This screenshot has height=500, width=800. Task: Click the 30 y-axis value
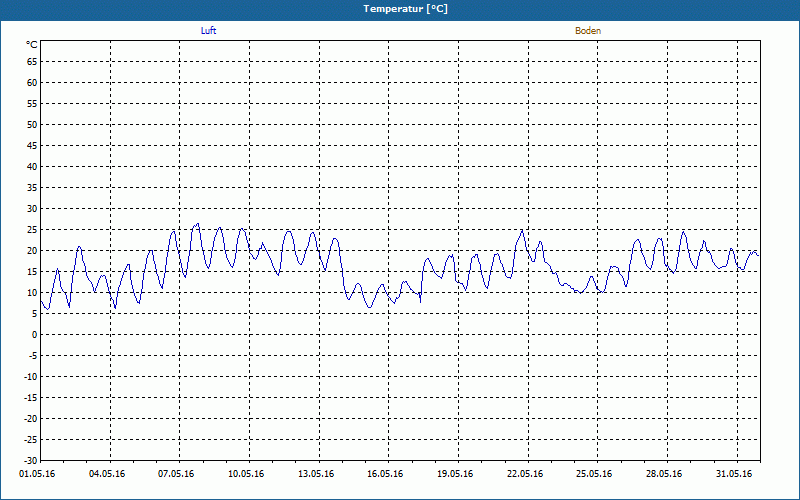point(32,209)
